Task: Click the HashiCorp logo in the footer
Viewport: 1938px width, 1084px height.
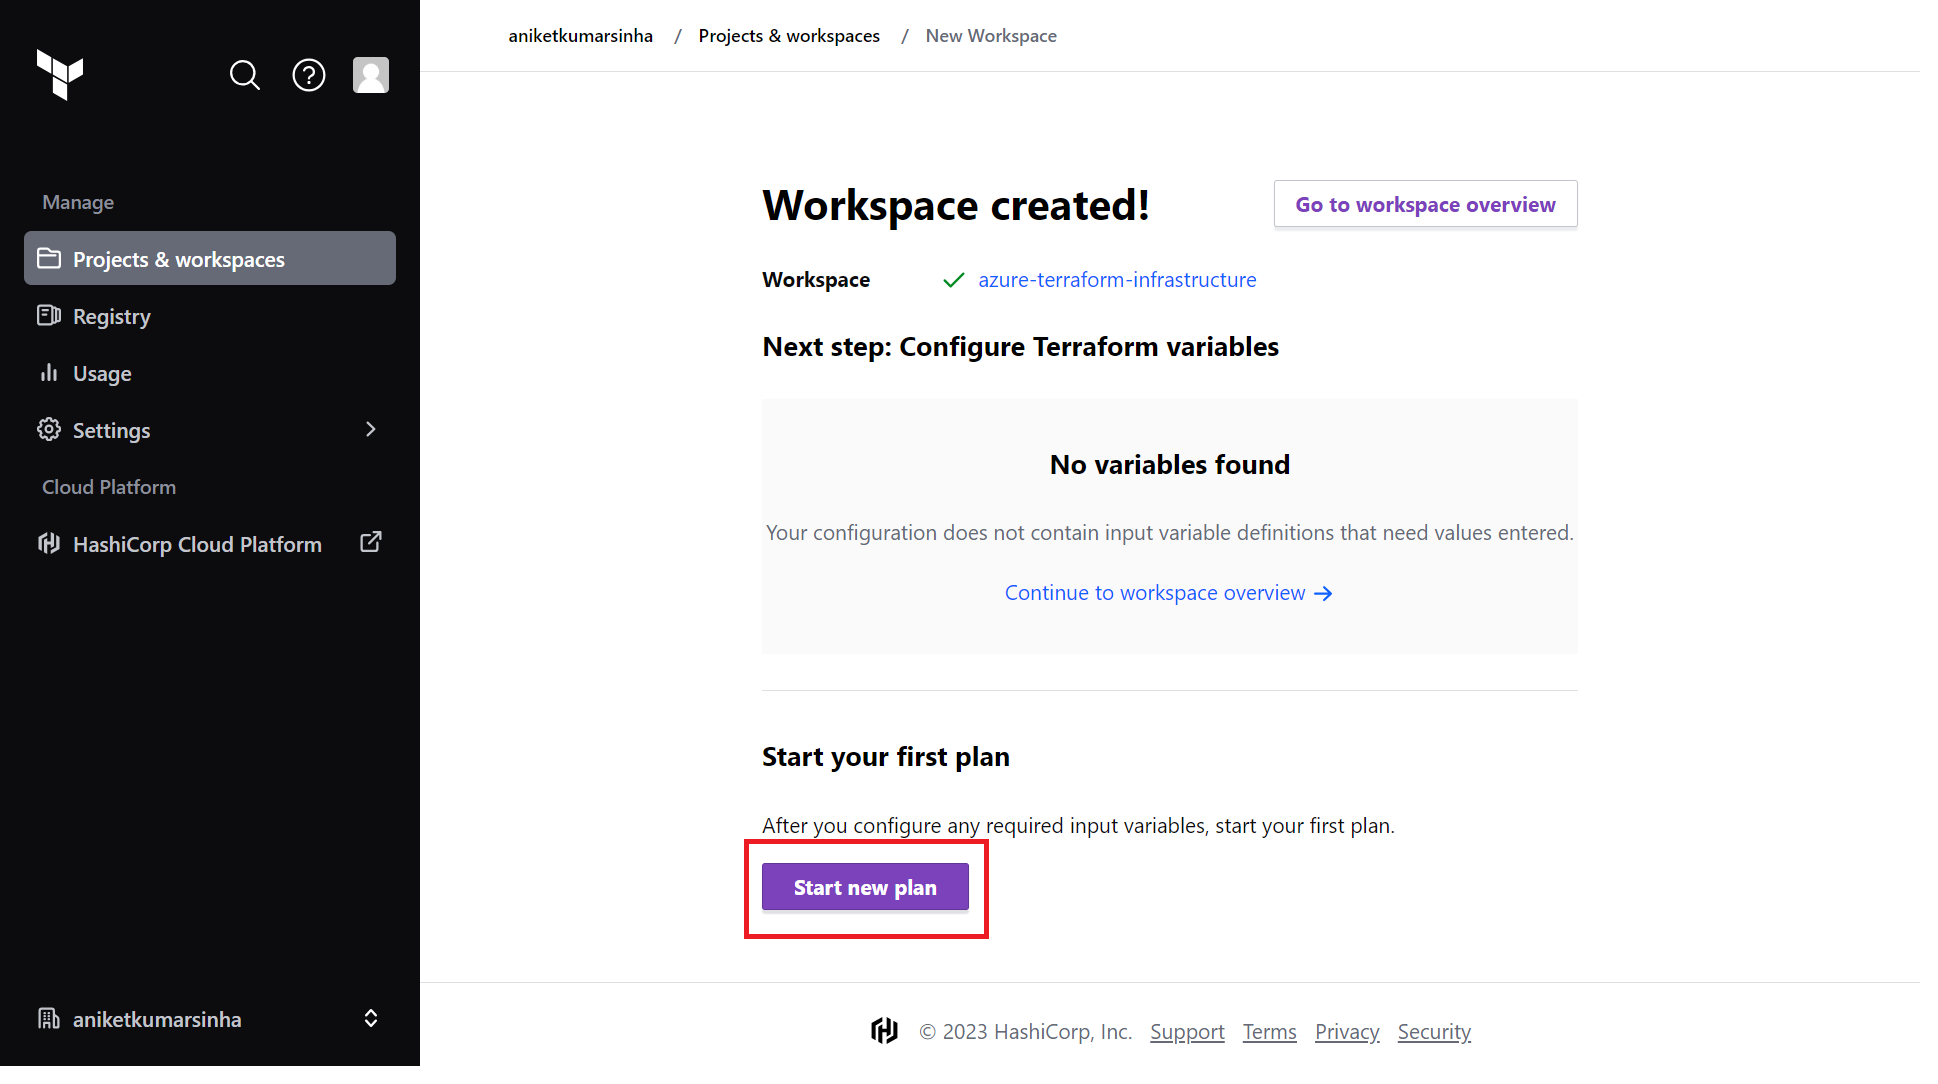Action: [x=885, y=1031]
